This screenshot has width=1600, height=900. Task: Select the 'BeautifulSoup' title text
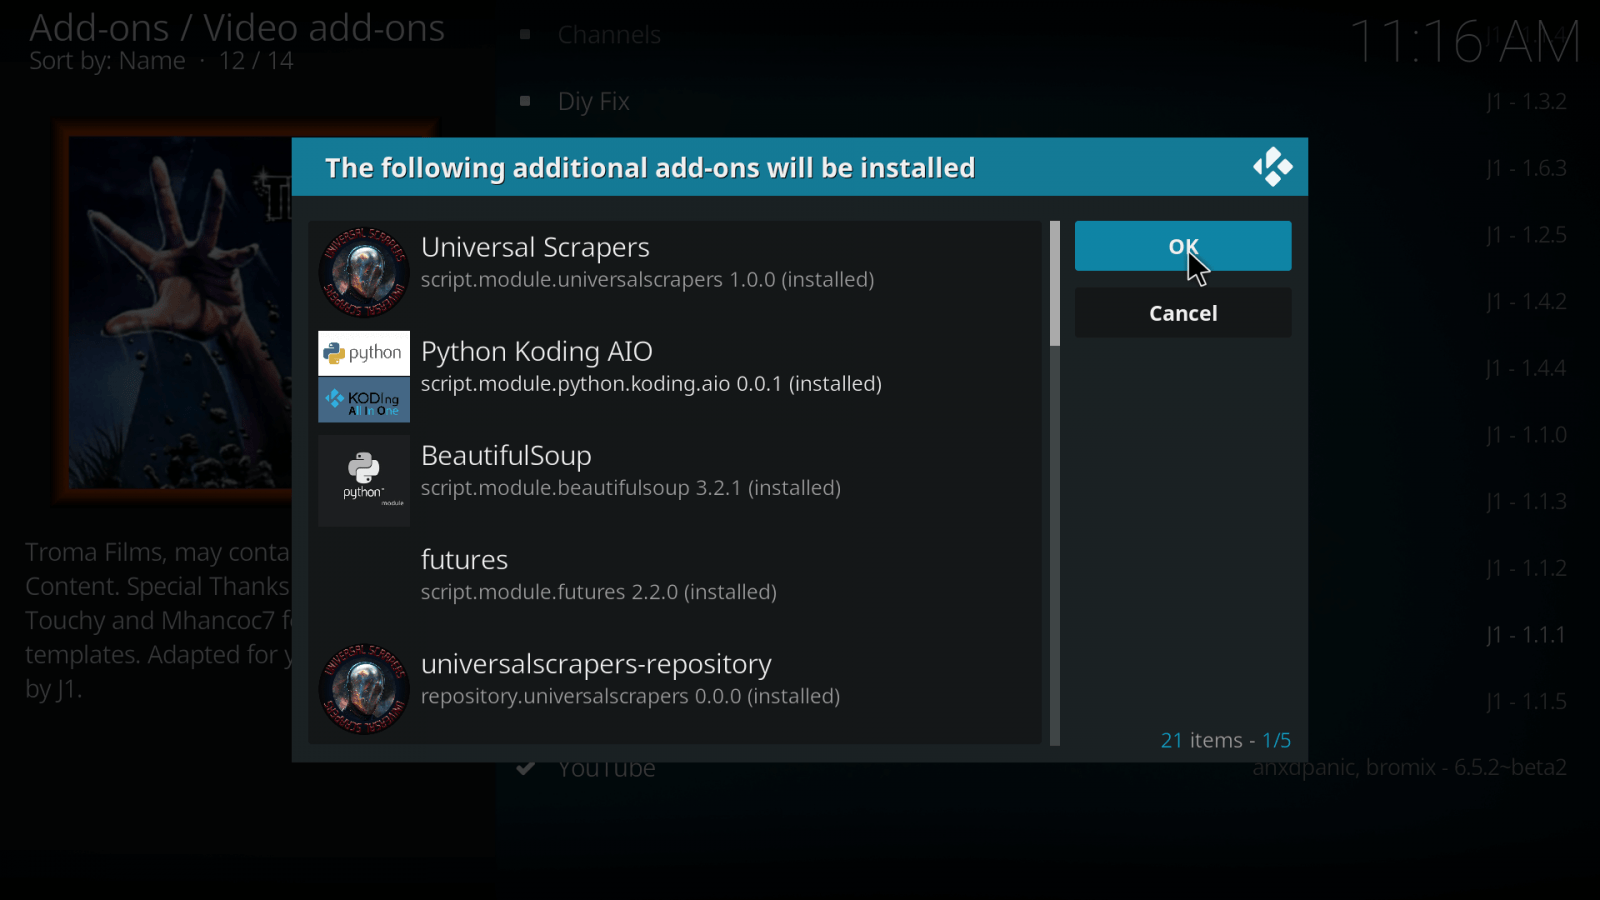tap(506, 456)
